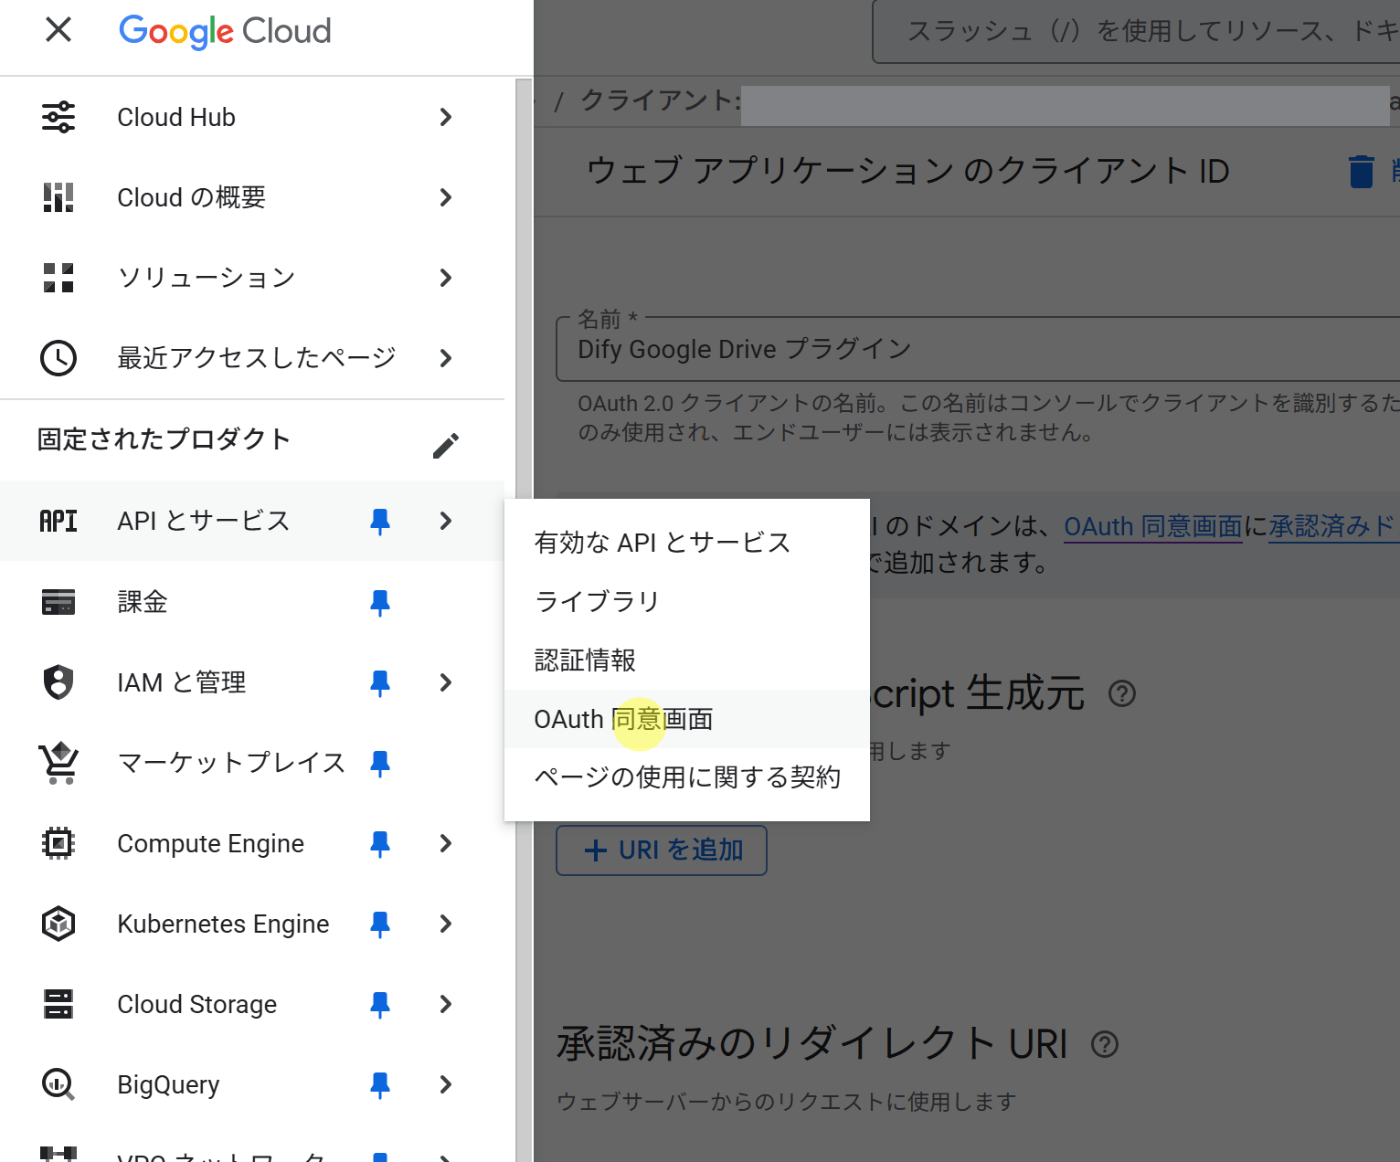Screen dimensions: 1400x1162
Task: Unpin Cloud Storage using its pin
Action: (380, 1004)
